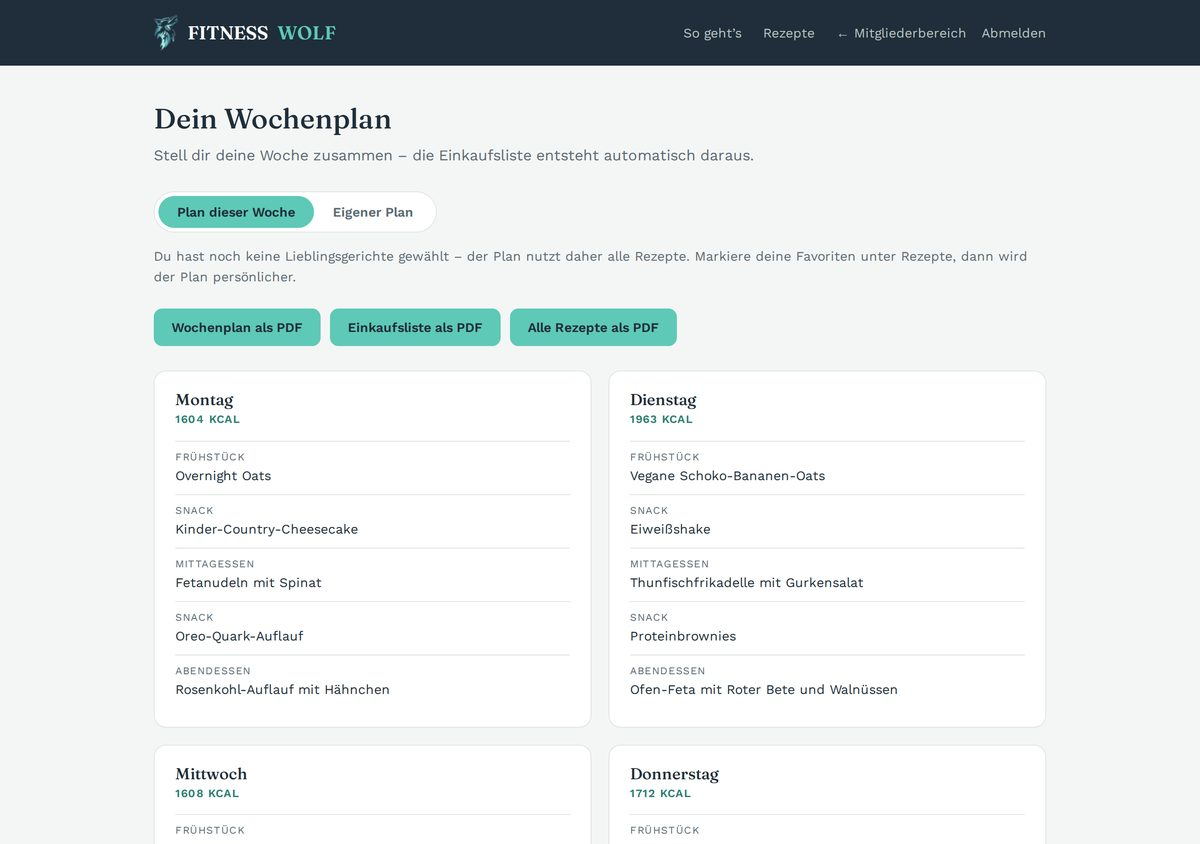Click the Mittwoch day heading
The height and width of the screenshot is (844, 1200).
click(x=211, y=774)
